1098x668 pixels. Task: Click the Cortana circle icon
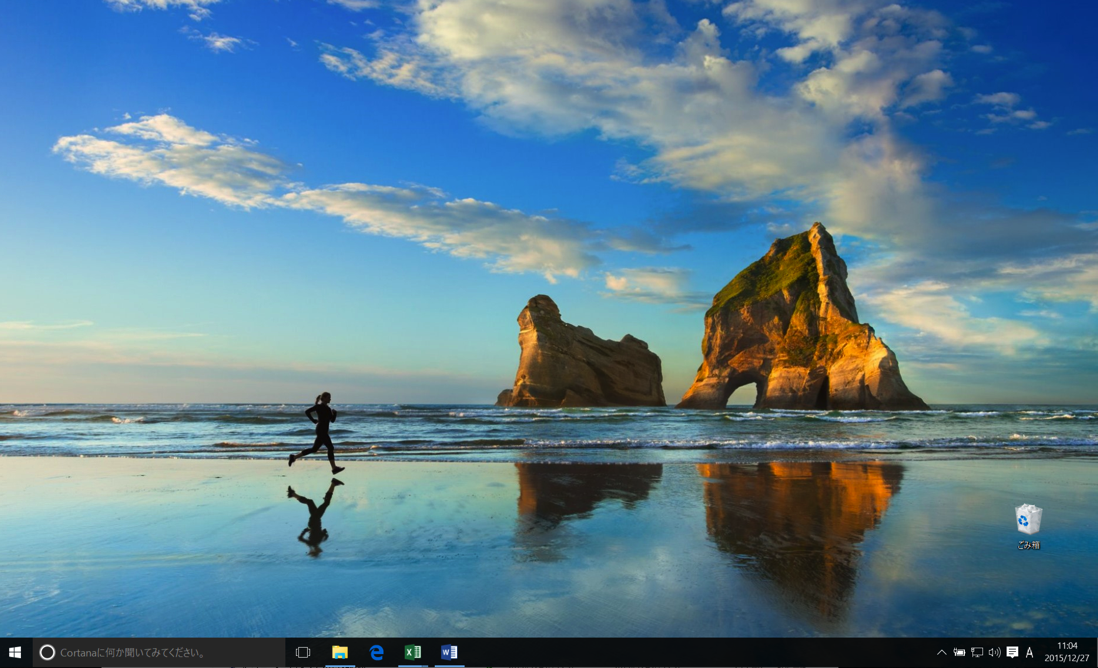[47, 653]
